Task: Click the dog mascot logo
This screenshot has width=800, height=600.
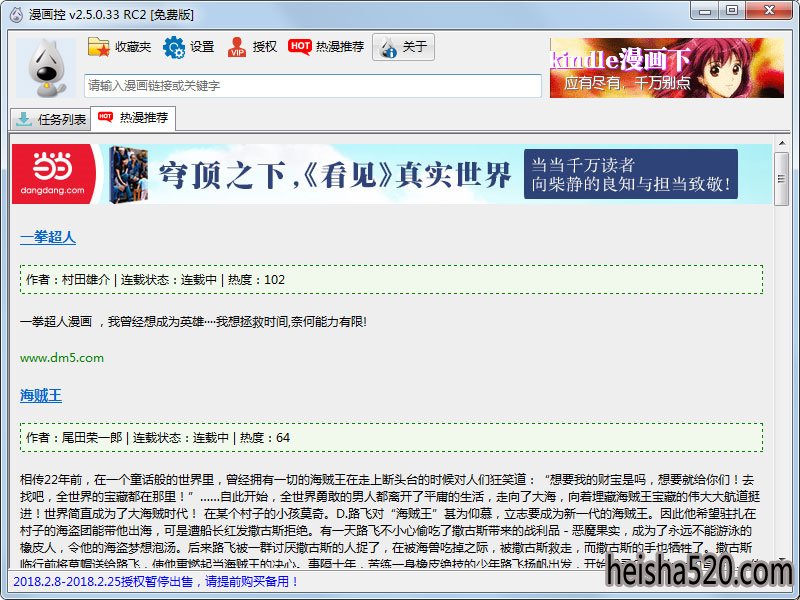Action: coord(46,68)
